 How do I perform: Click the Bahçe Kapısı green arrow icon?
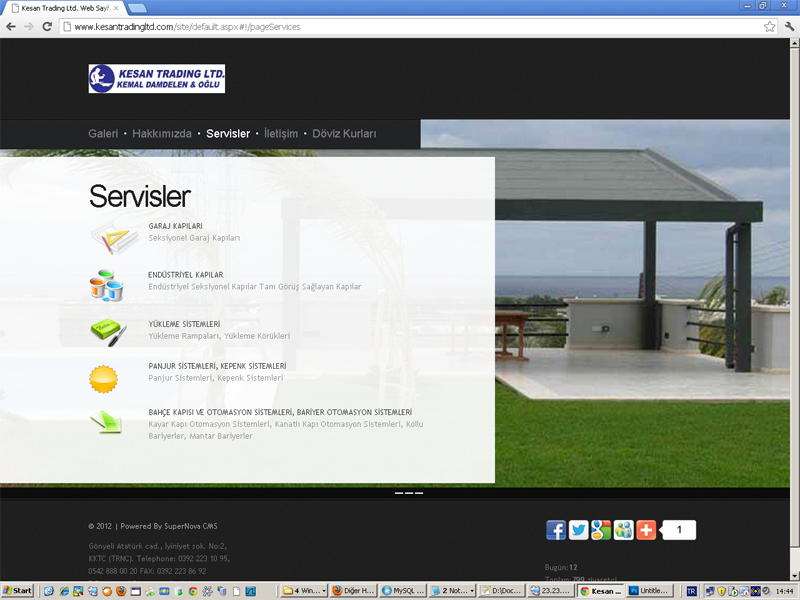point(106,422)
